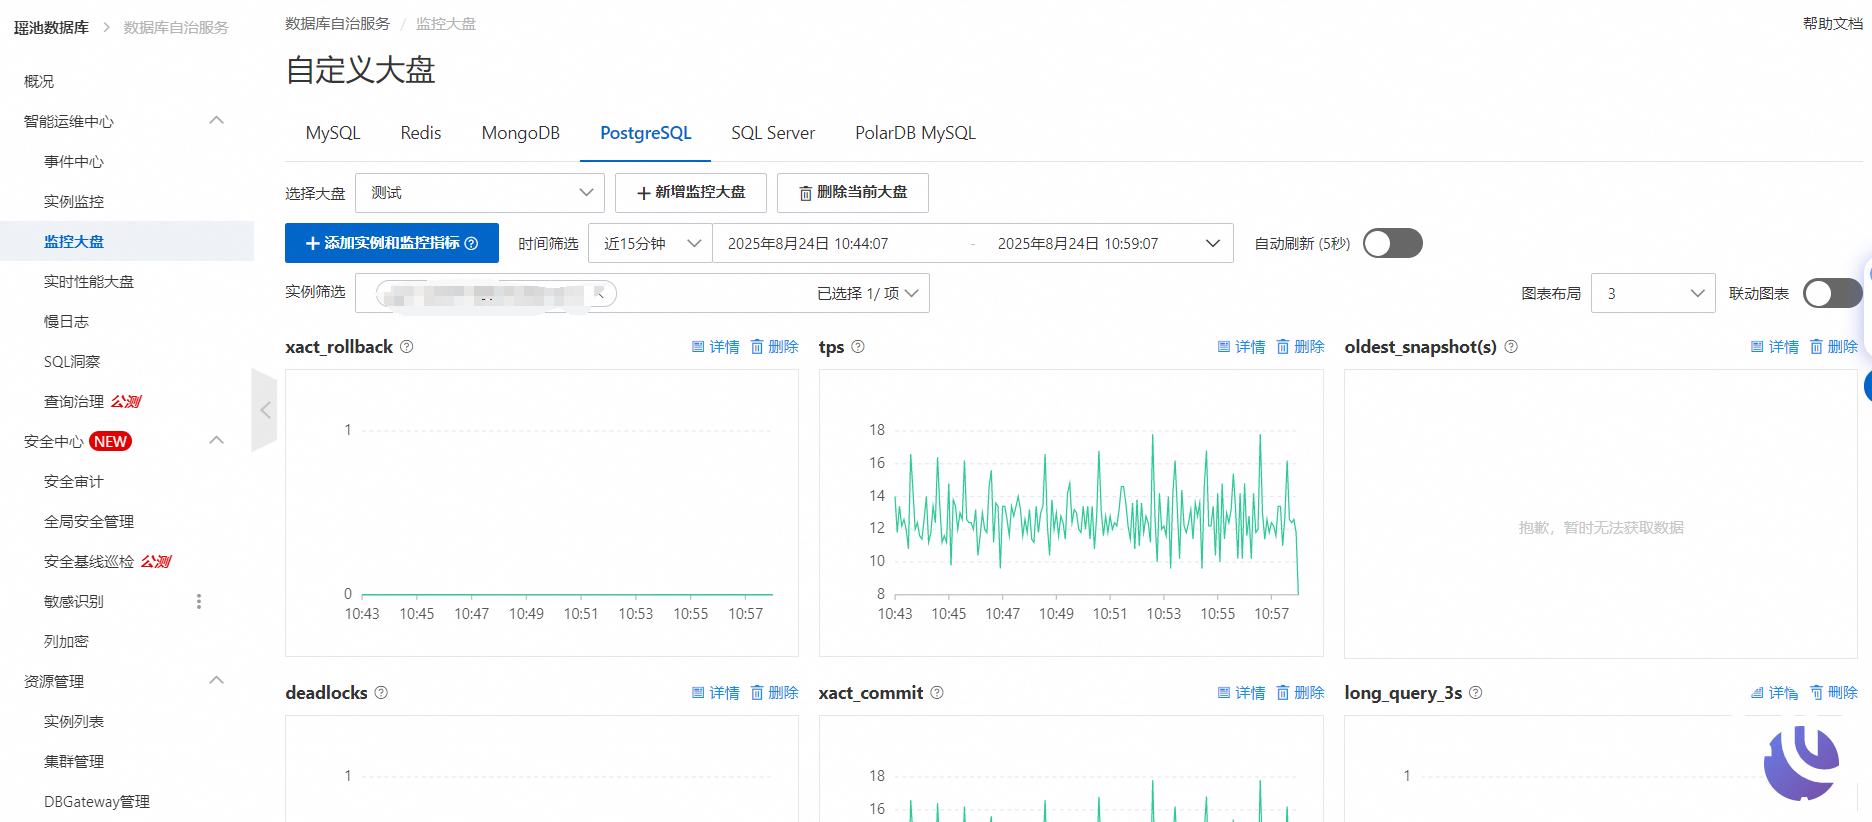The image size is (1872, 822).
Task: Open help icon beside oldest_snapshot(s)
Action: (1511, 347)
